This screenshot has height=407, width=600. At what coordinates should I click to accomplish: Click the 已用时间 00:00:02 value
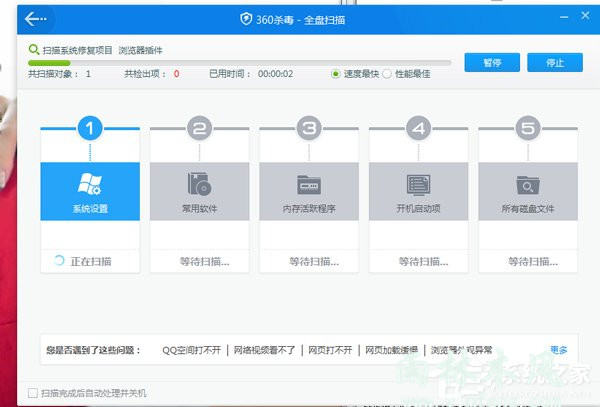coord(275,74)
